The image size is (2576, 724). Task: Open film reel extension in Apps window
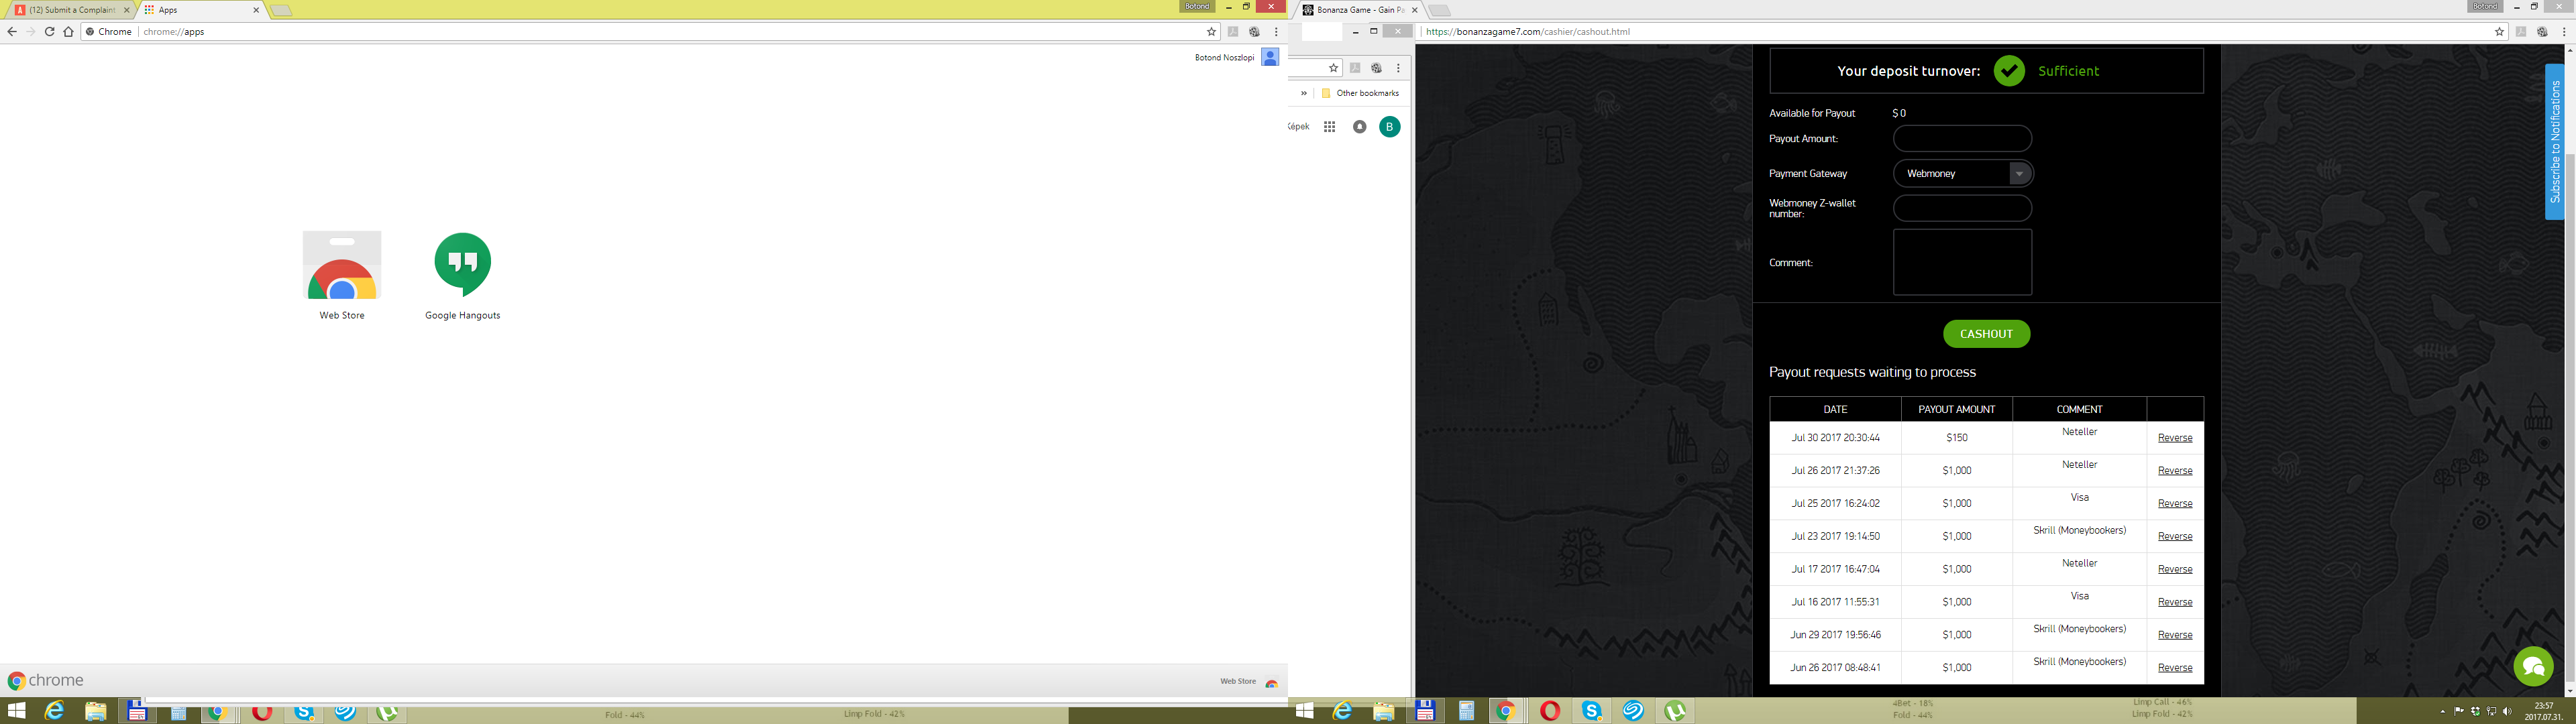tap(1254, 32)
